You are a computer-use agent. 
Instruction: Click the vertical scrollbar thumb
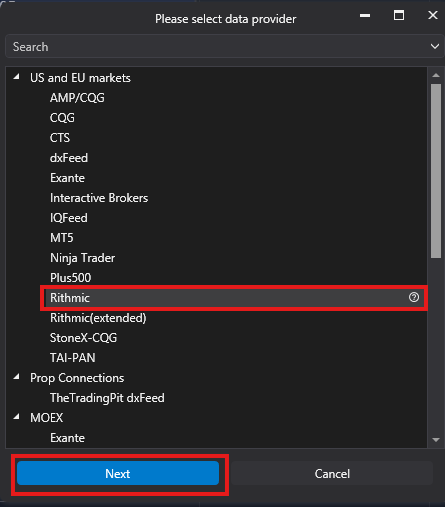click(436, 171)
